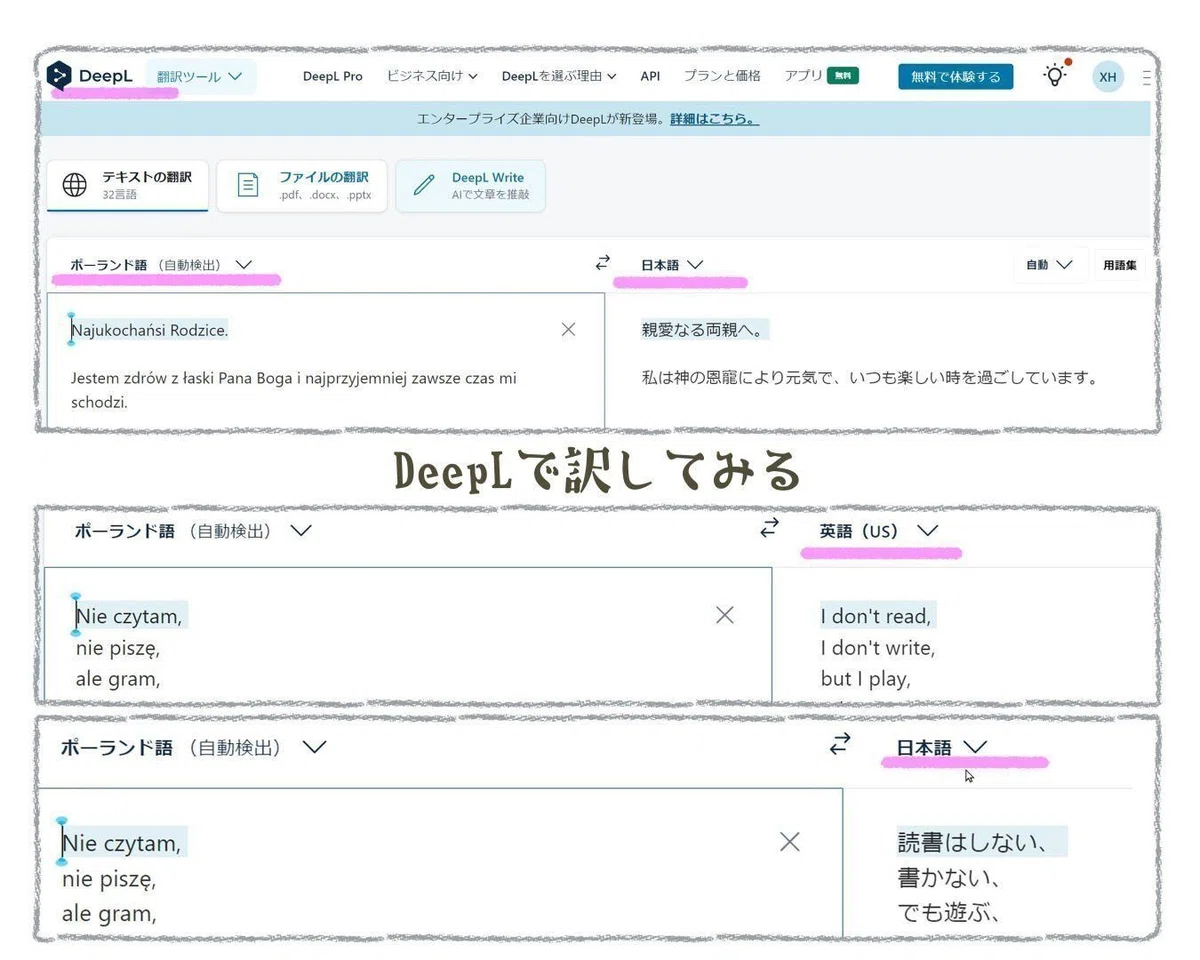Viewport: 1200px width, 960px height.
Task: Open the 自動 formality dropdown
Action: (1049, 265)
